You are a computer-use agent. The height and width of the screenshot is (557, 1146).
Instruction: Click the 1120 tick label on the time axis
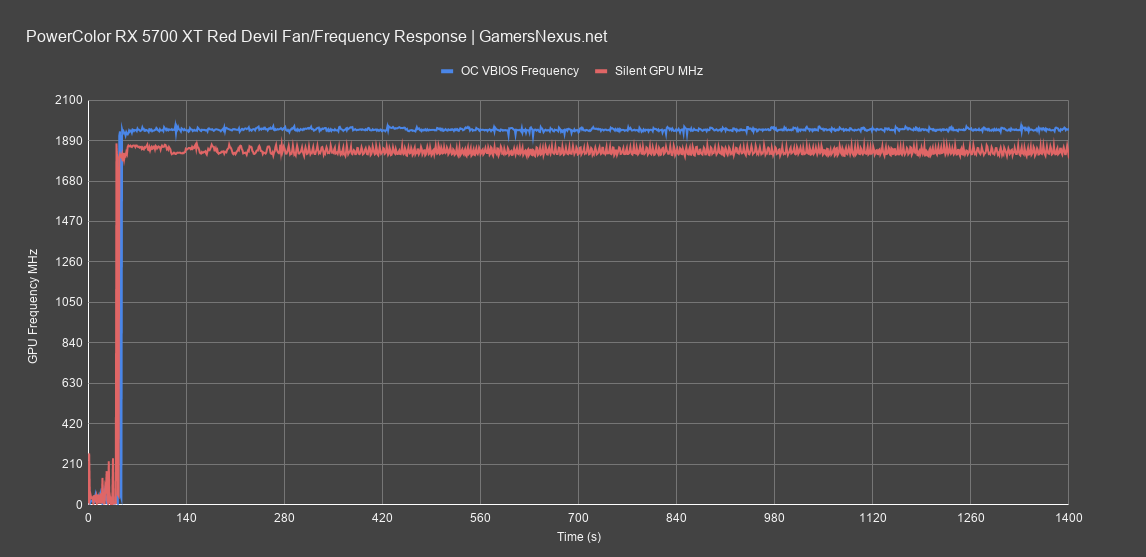tap(872, 518)
